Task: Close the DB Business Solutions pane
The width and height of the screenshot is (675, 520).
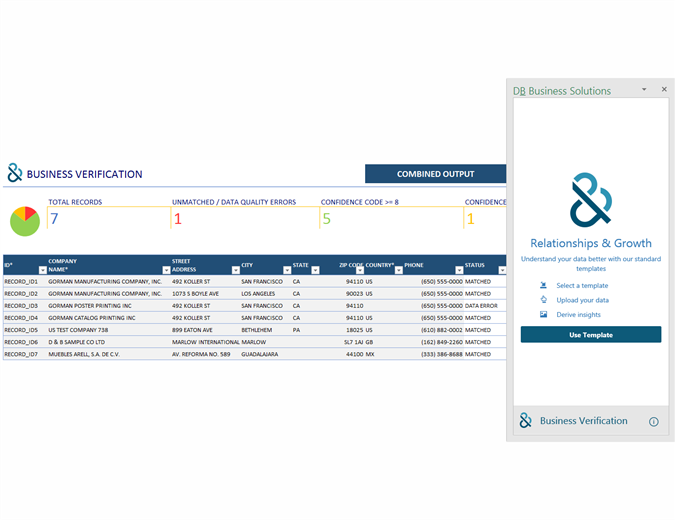Action: click(664, 89)
